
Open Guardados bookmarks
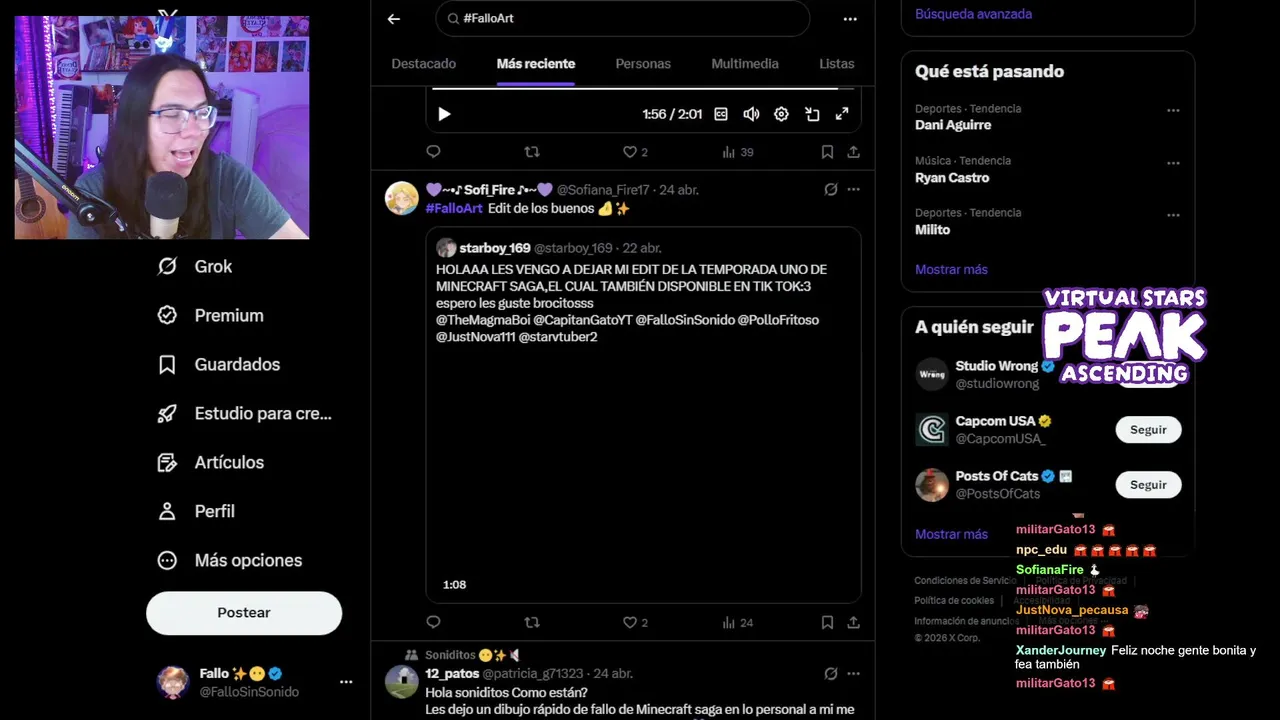(219, 364)
